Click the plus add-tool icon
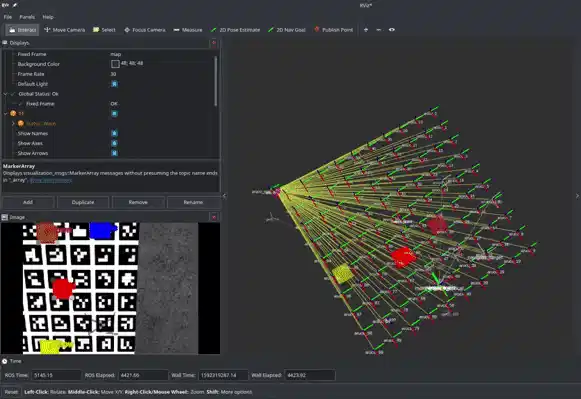 coord(366,30)
